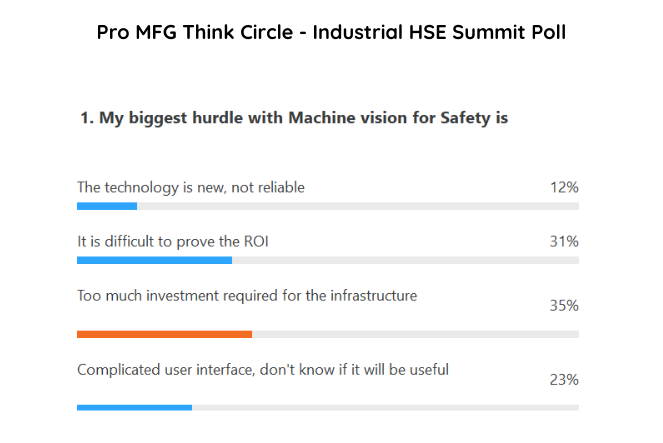Click the 35% percentage label
The height and width of the screenshot is (443, 663).
564,306
